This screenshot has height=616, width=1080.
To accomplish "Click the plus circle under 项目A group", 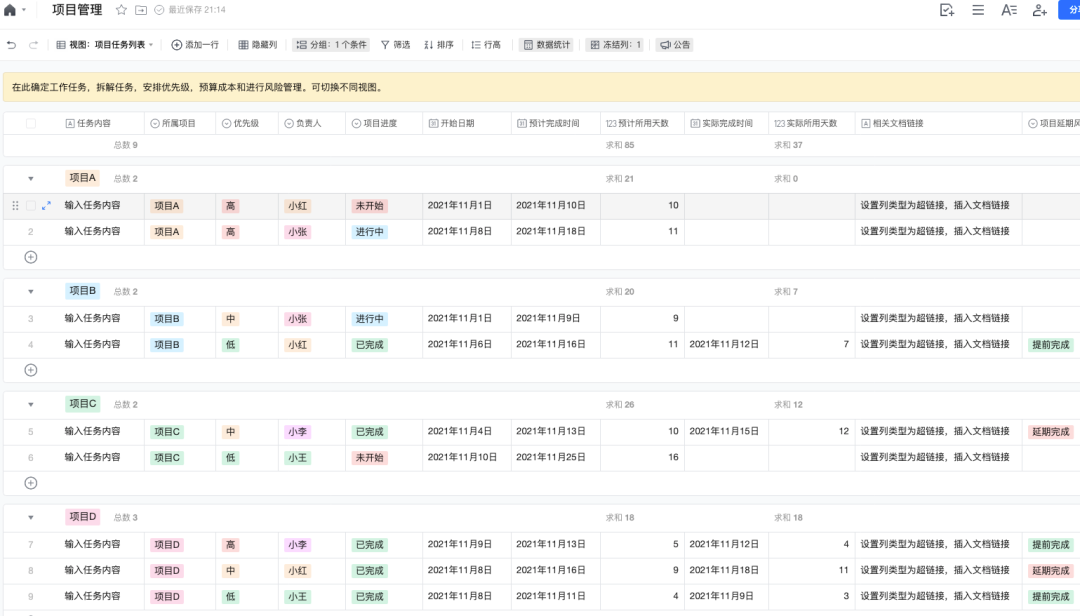I will (x=31, y=257).
